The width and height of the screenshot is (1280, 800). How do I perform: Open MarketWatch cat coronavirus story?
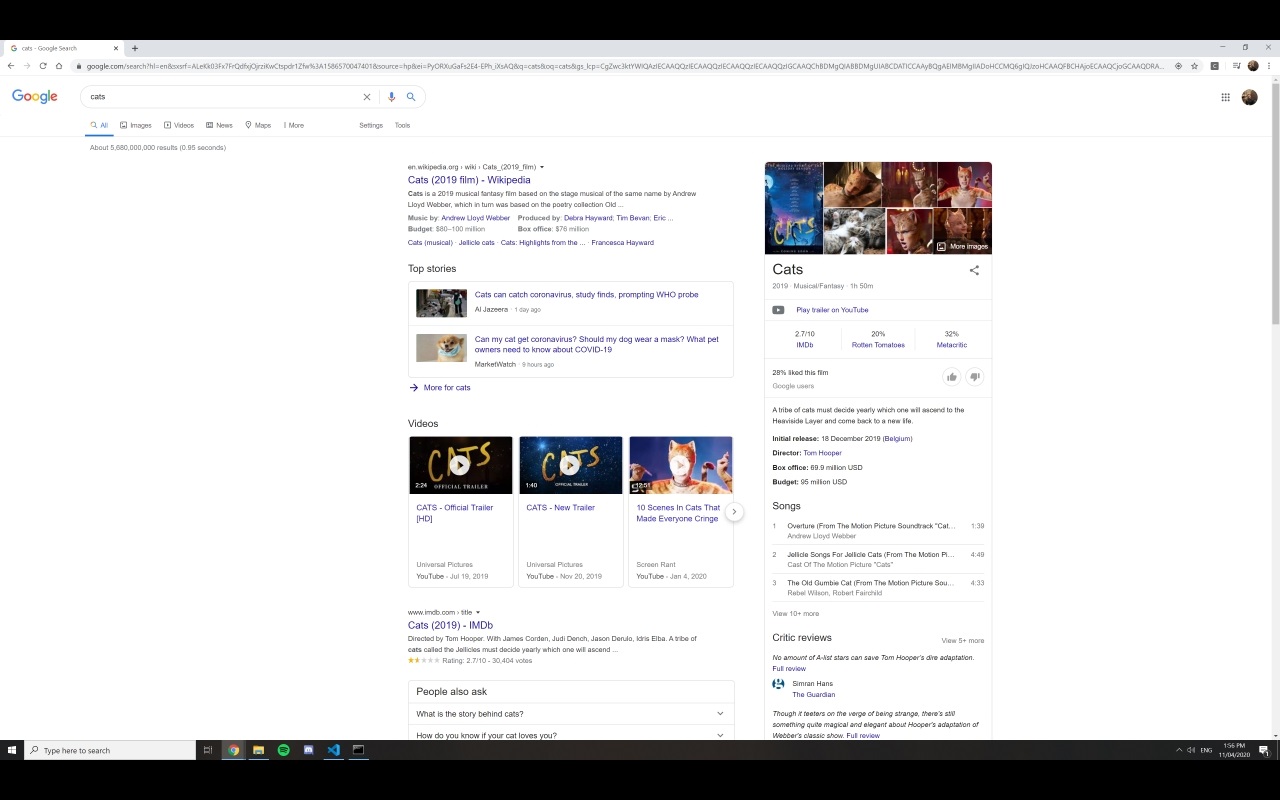pyautogui.click(x=596, y=344)
